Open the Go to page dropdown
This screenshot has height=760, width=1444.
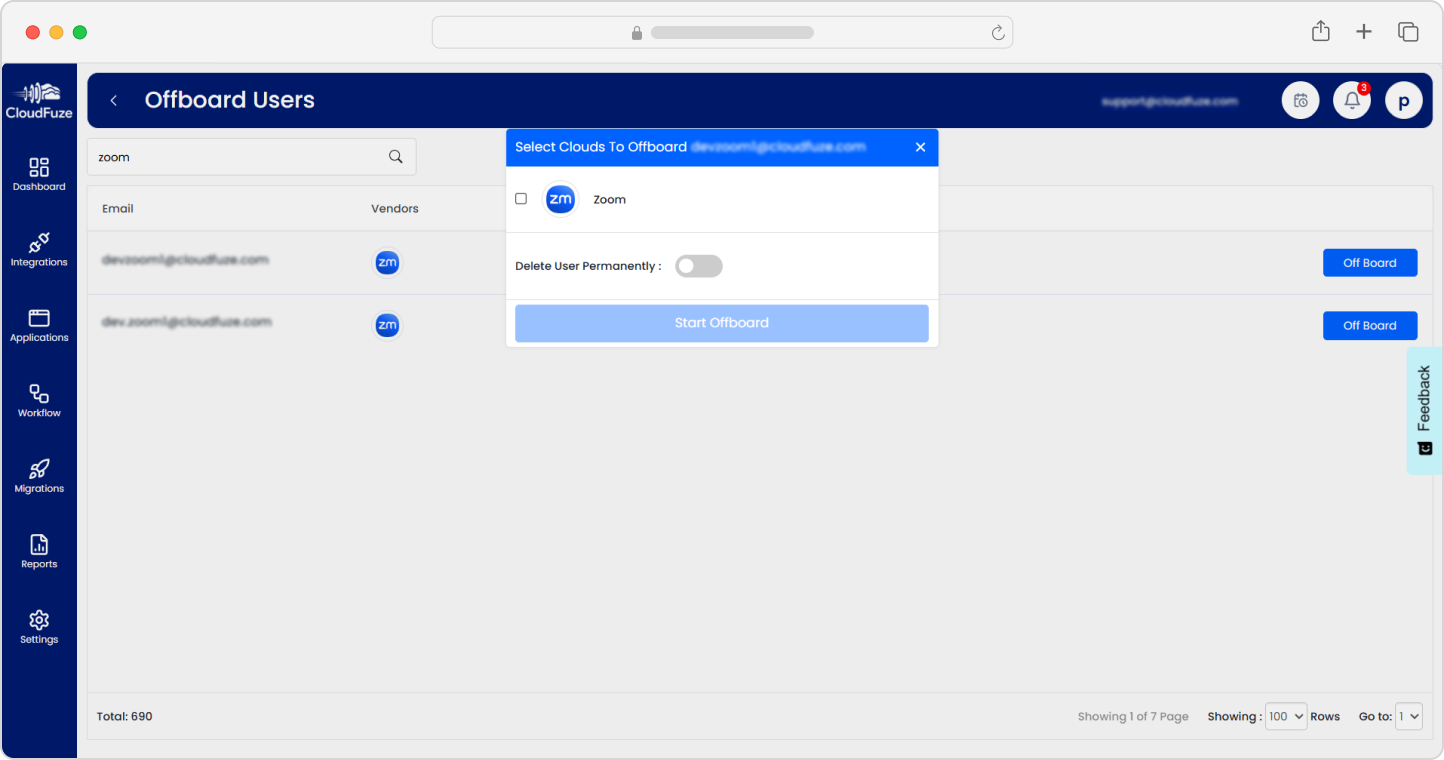1409,716
